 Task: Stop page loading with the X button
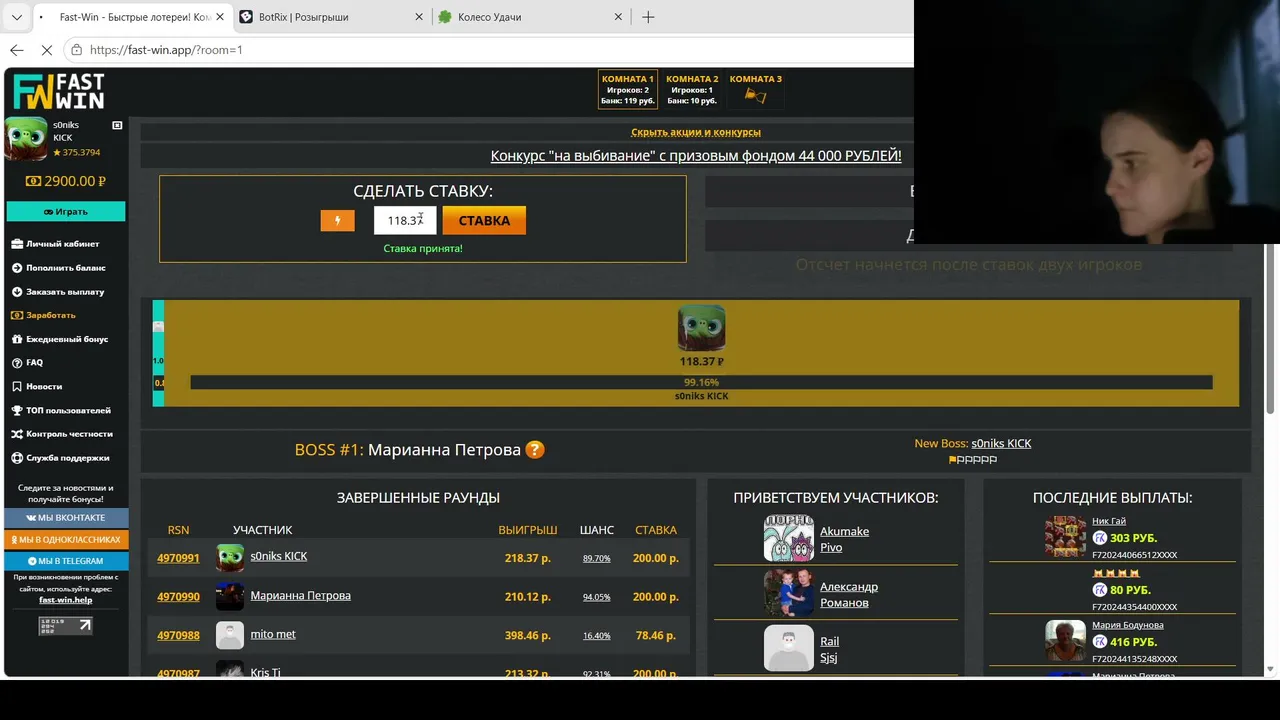tap(47, 49)
